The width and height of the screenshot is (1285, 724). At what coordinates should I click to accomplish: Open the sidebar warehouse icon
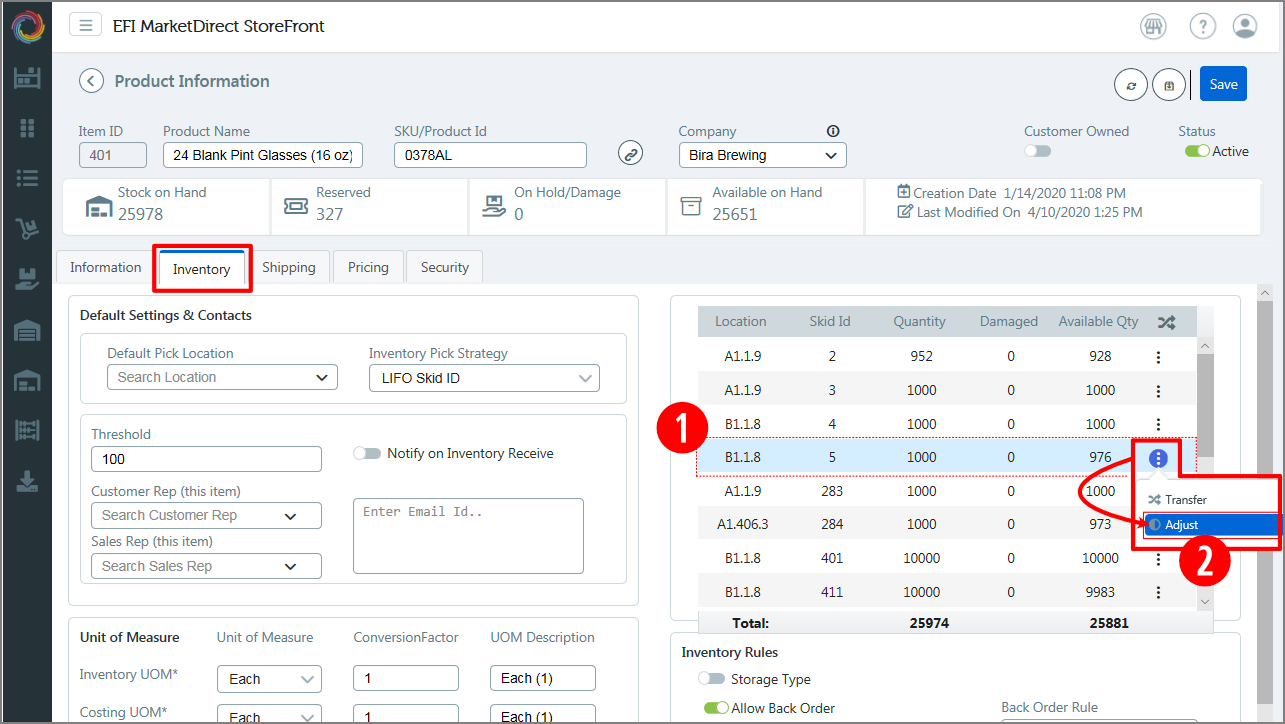[x=27, y=330]
